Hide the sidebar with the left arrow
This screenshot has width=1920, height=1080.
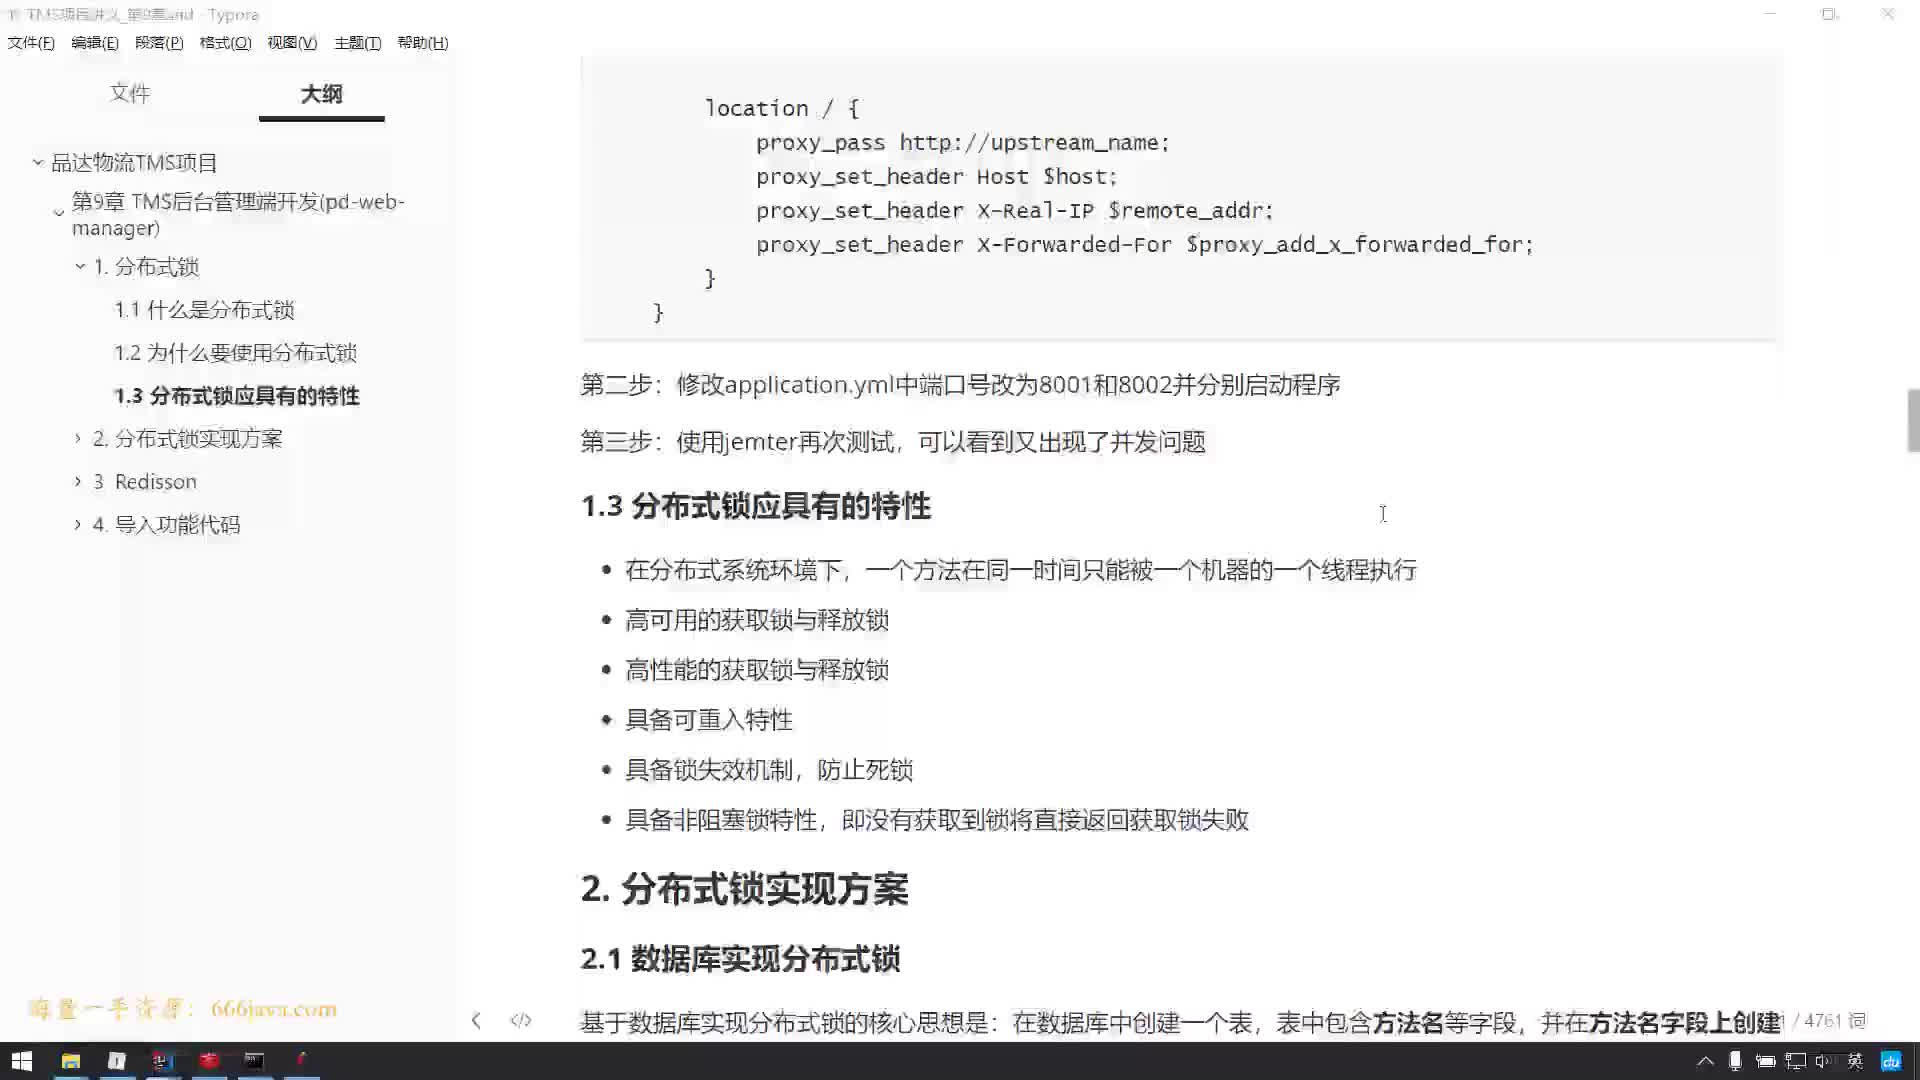476,1020
